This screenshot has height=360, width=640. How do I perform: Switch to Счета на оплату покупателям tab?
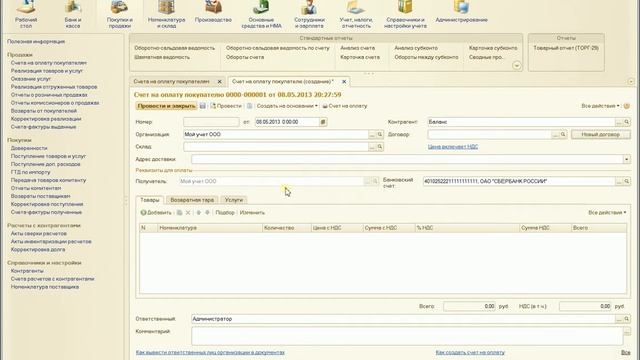pos(171,82)
